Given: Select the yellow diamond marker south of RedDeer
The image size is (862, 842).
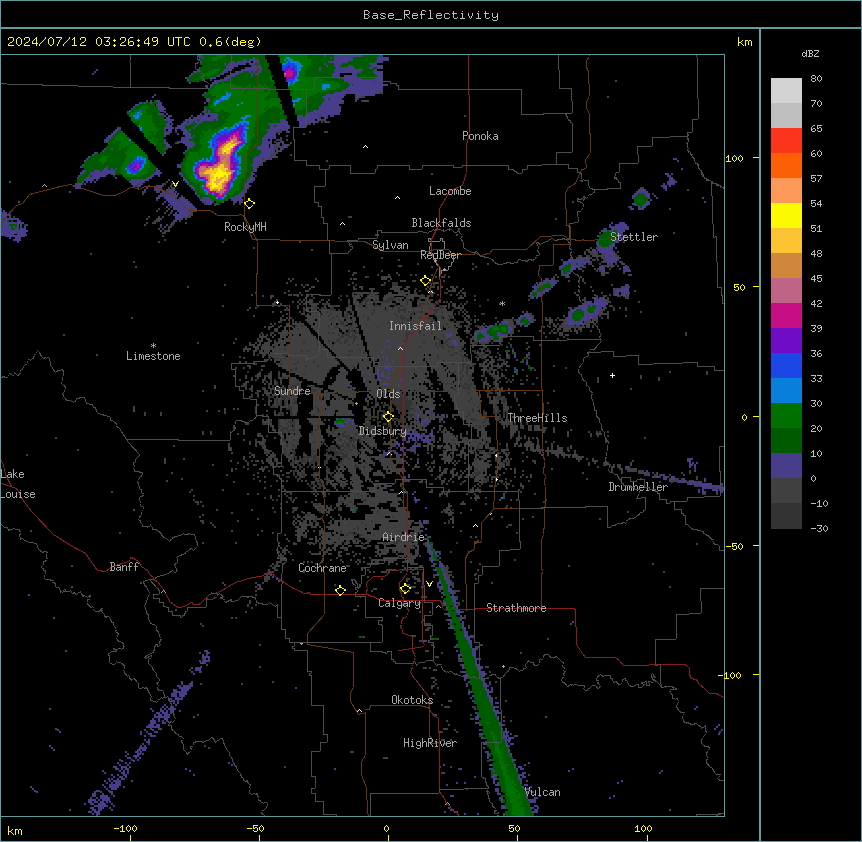Looking at the screenshot, I should tap(426, 281).
